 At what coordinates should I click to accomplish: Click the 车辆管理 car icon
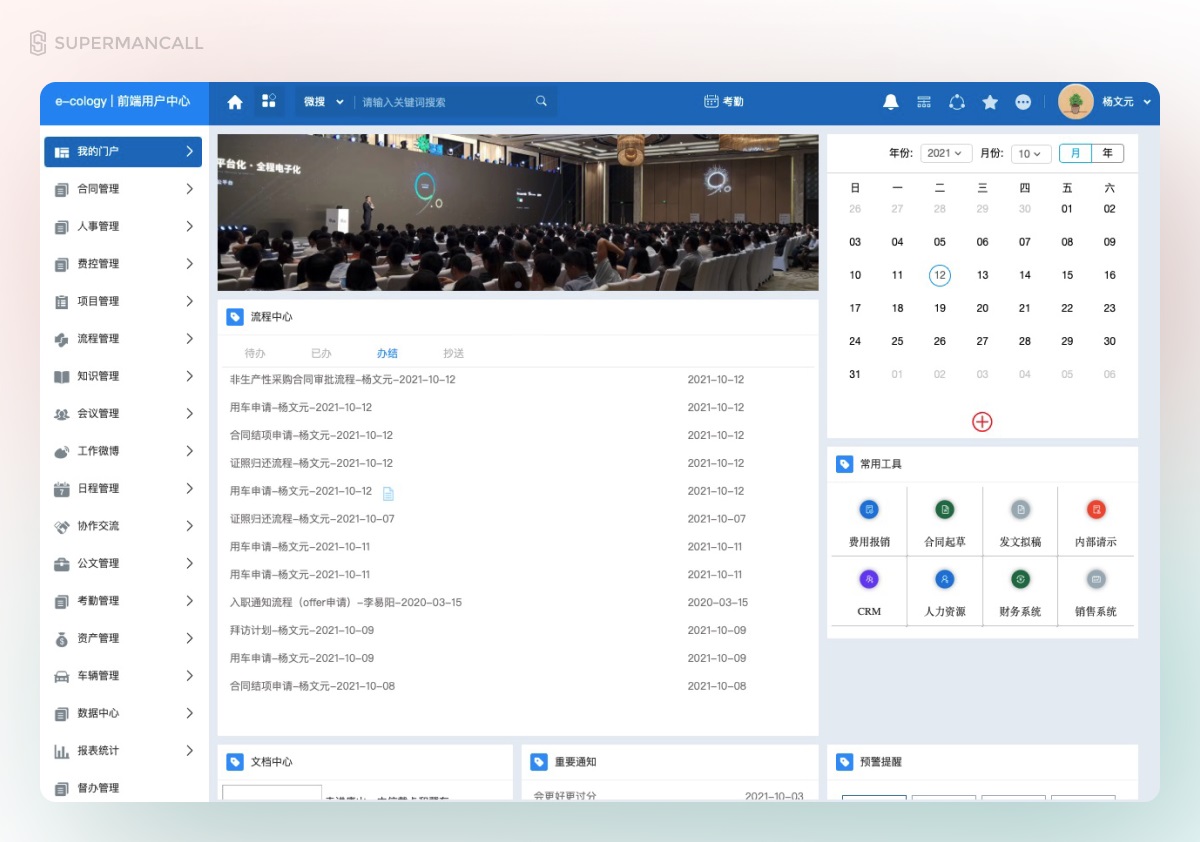(x=61, y=676)
